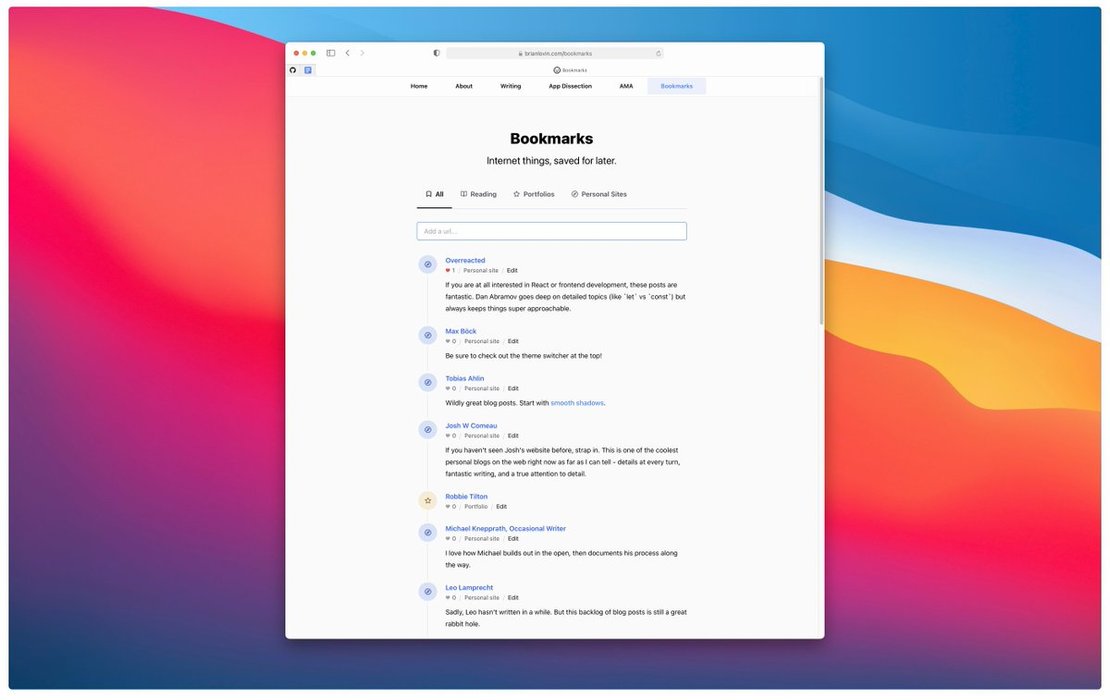Open the Max Böck bookmark link
This screenshot has width=1110, height=700.
(x=461, y=331)
